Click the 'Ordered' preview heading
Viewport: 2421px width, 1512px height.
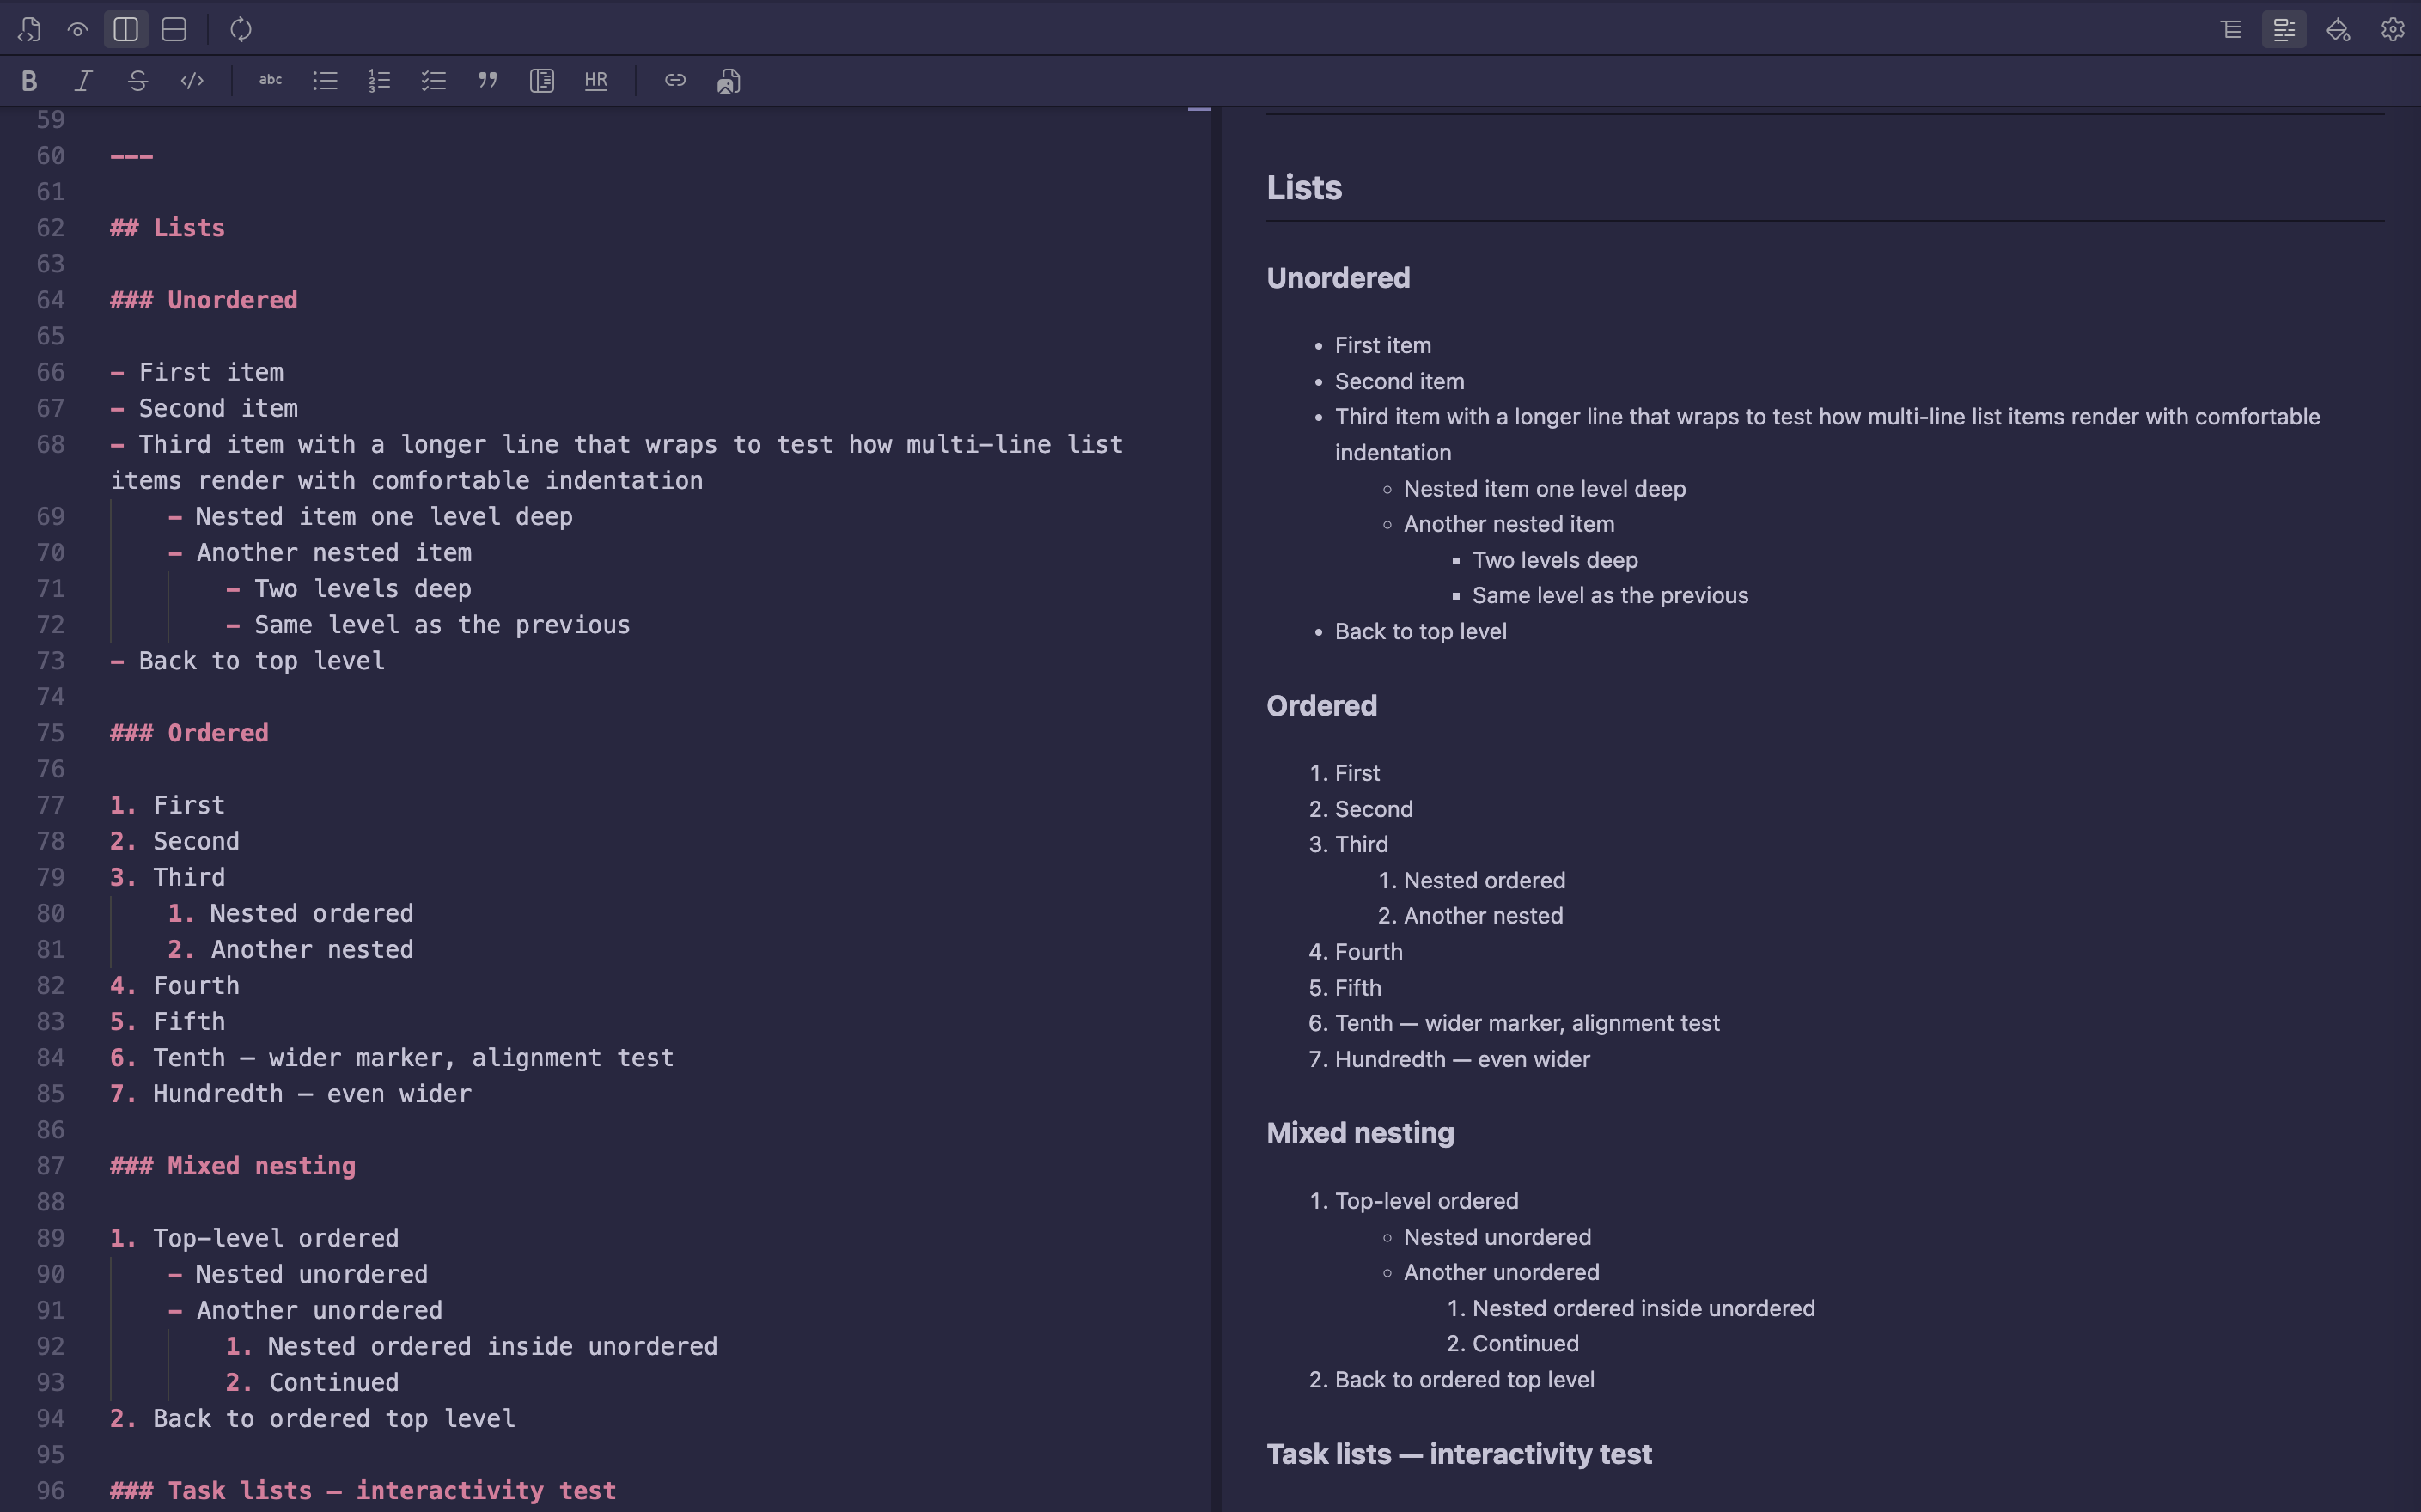point(1322,705)
